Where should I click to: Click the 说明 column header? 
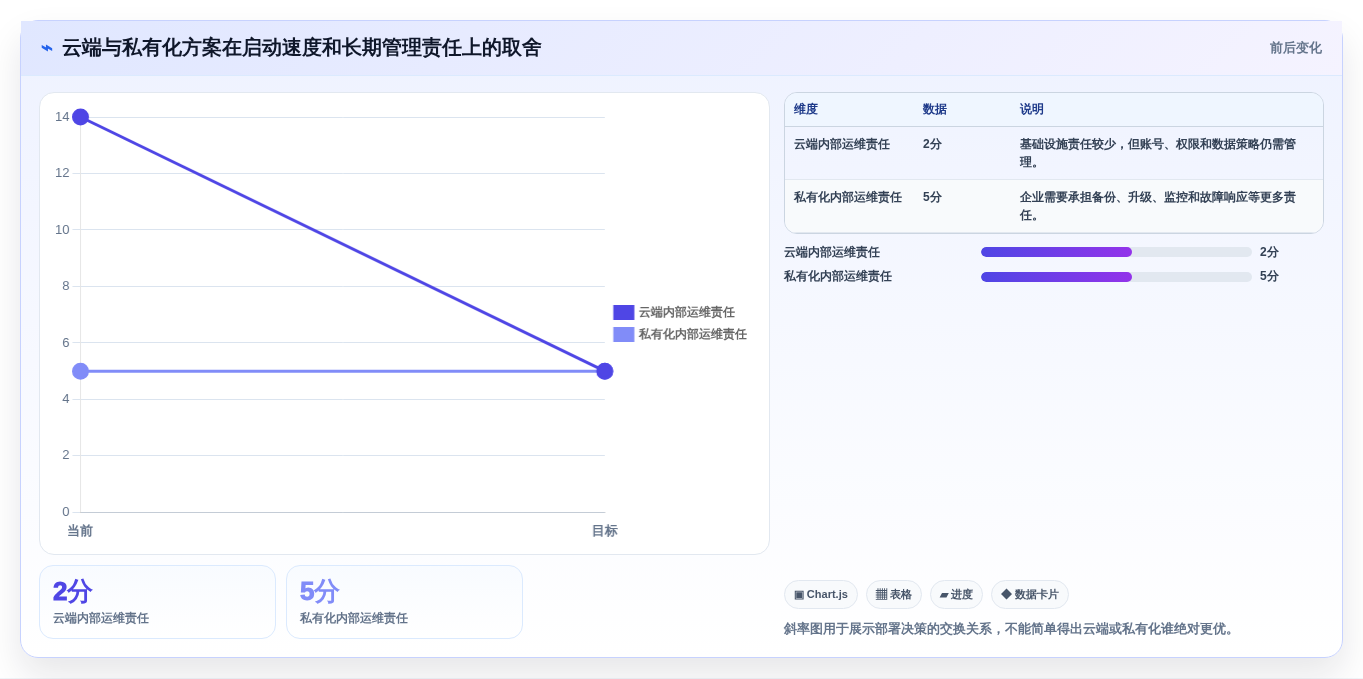pos(1032,109)
